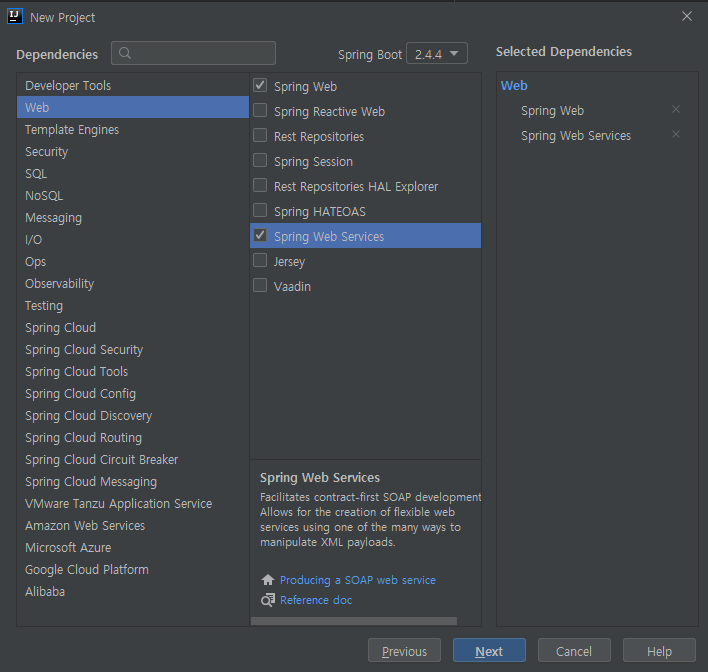
Task: Select Template Engines category
Action: point(133,129)
